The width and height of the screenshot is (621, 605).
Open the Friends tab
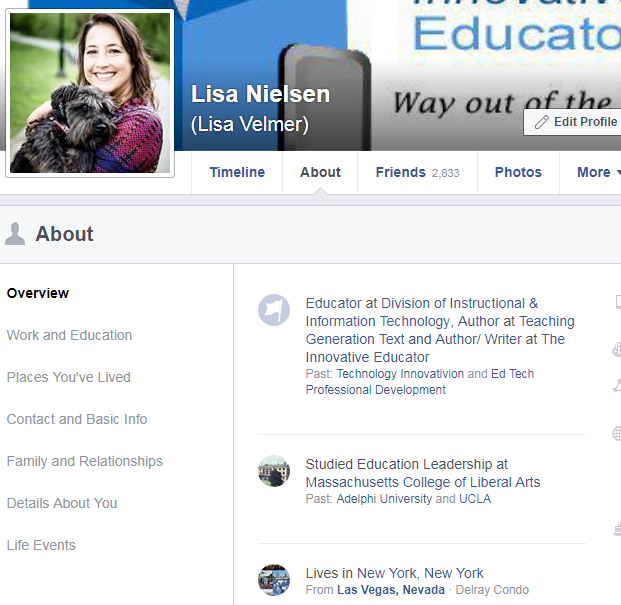point(417,172)
